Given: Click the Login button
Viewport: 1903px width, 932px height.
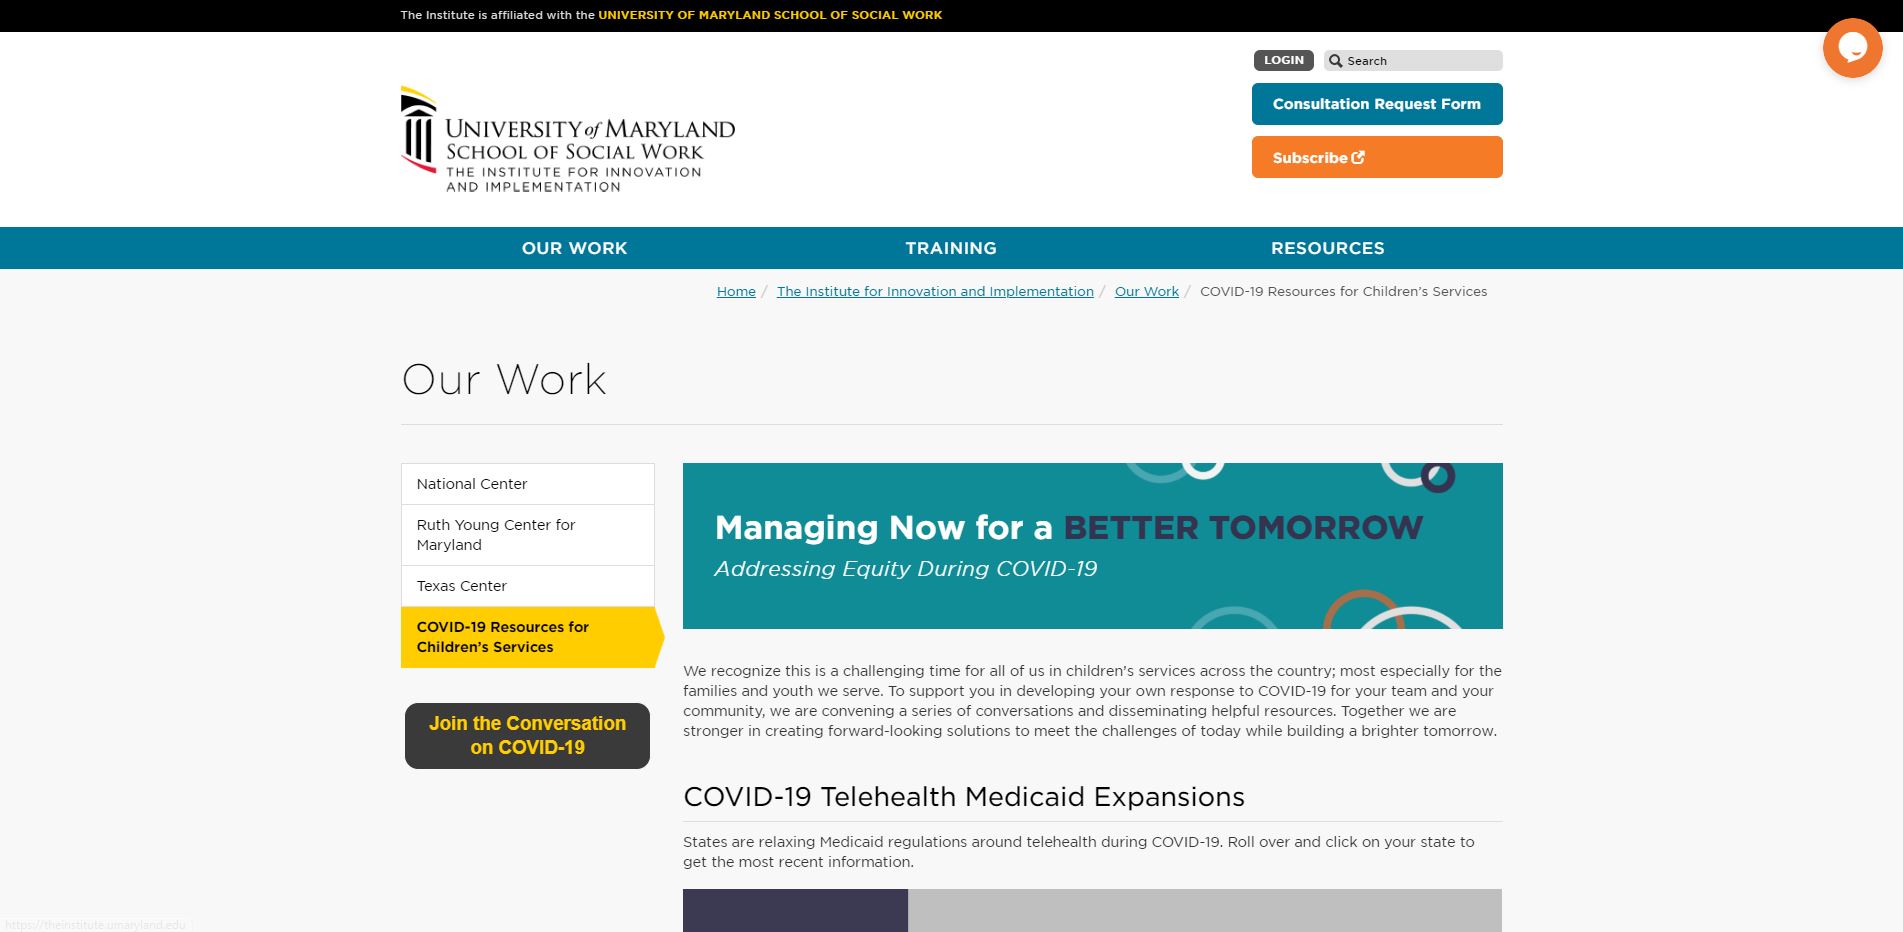Looking at the screenshot, I should click(x=1284, y=60).
